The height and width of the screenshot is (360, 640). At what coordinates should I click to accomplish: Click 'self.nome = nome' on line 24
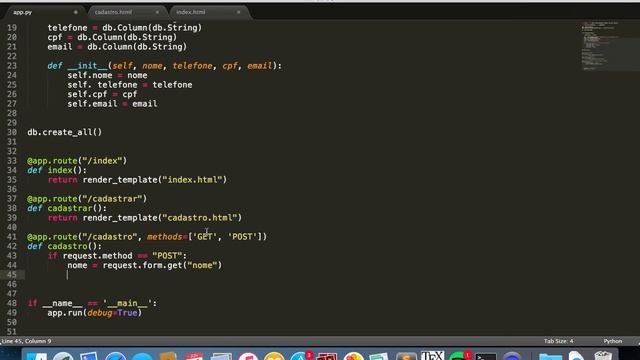tap(107, 75)
